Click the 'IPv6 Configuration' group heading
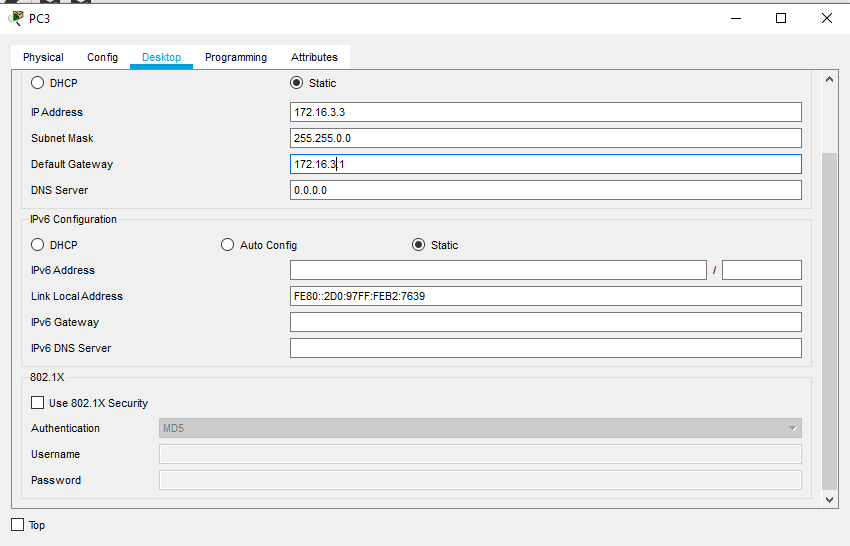The width and height of the screenshot is (850, 546). (x=73, y=219)
